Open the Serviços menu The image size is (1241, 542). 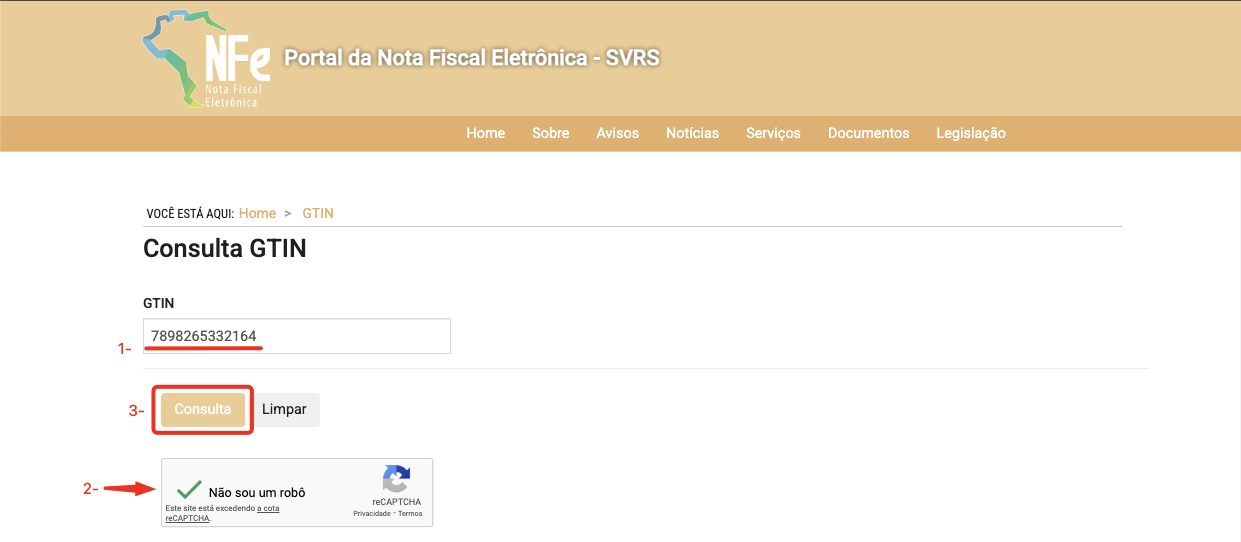coord(774,133)
